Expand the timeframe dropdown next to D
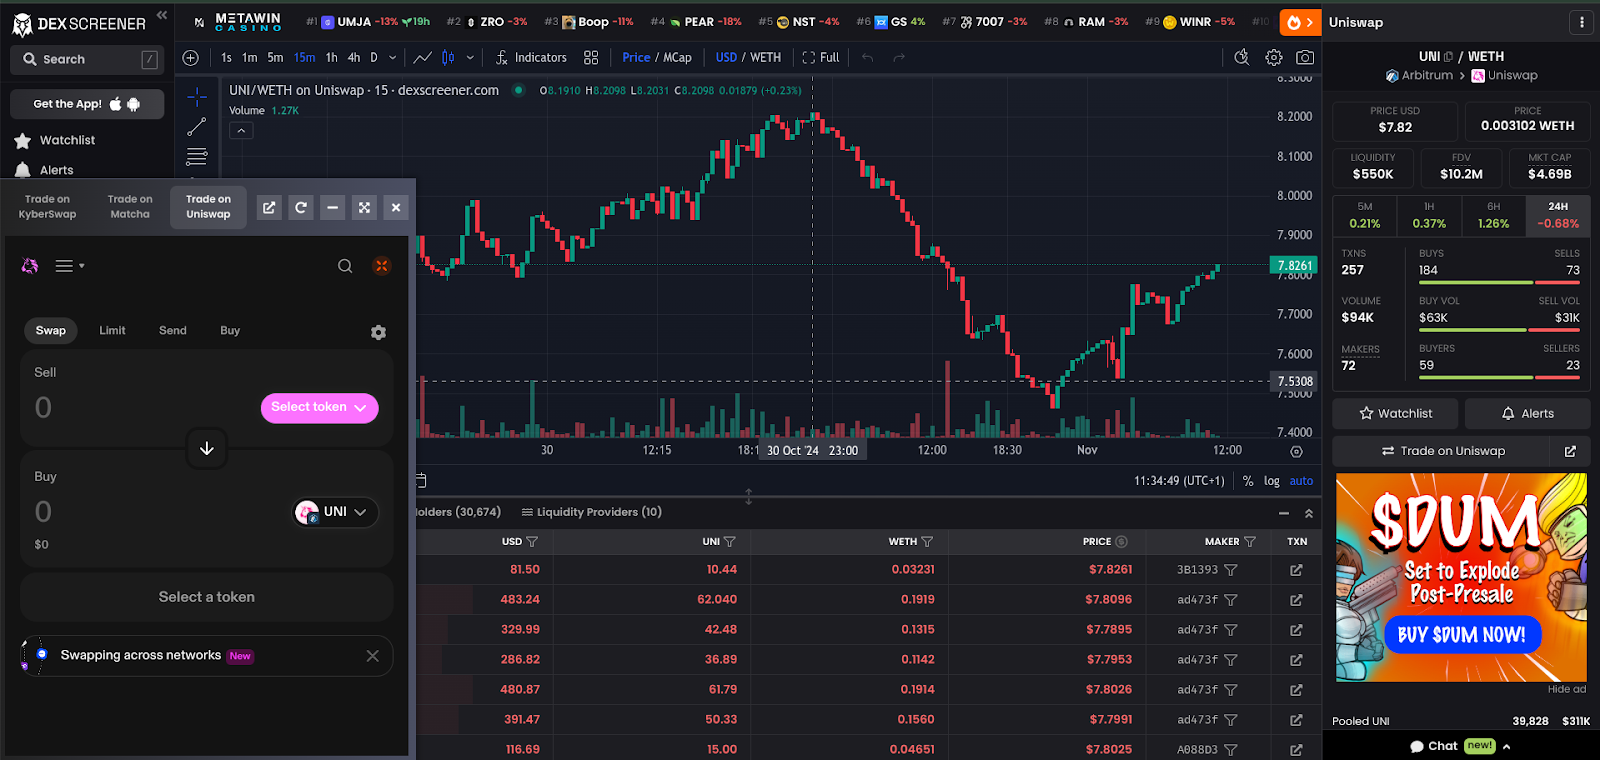Viewport: 1600px width, 760px height. point(393,58)
